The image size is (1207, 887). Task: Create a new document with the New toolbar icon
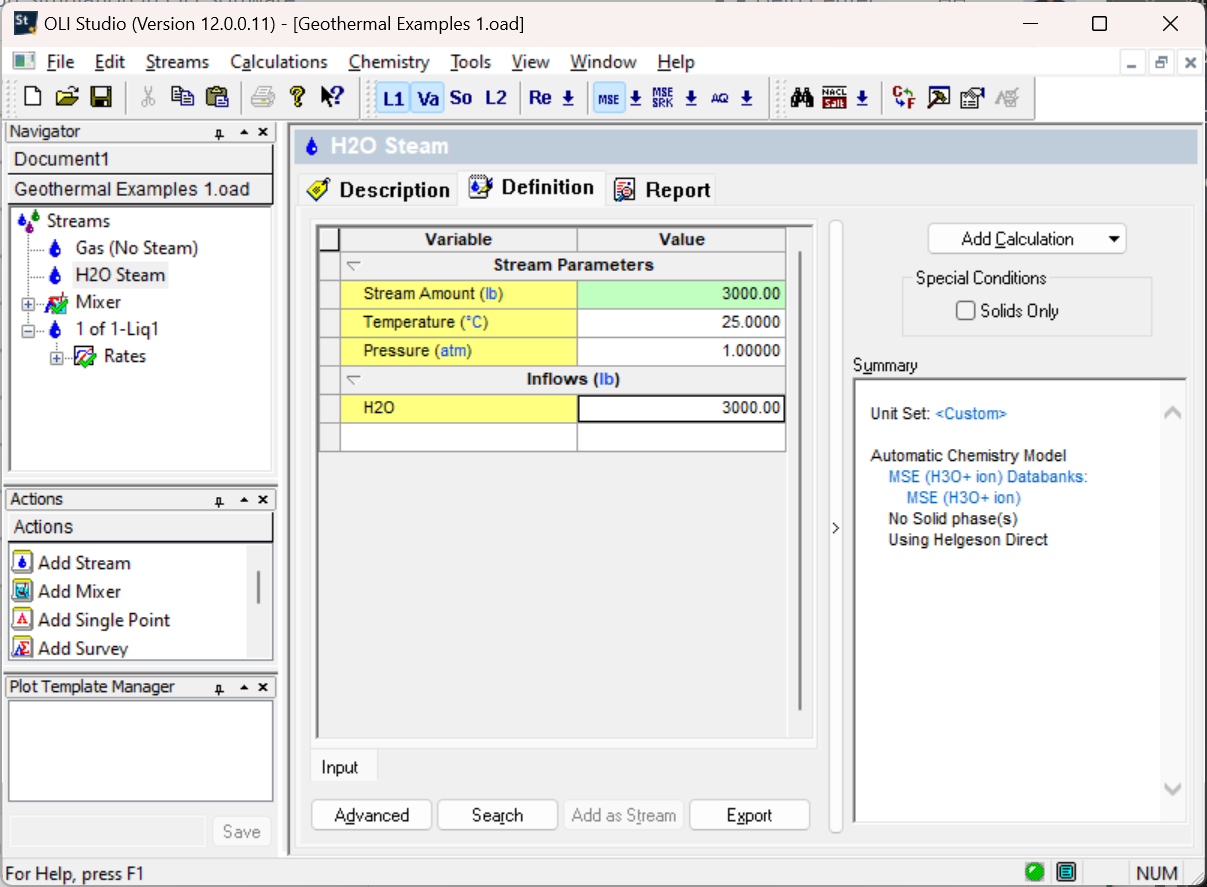coord(33,97)
